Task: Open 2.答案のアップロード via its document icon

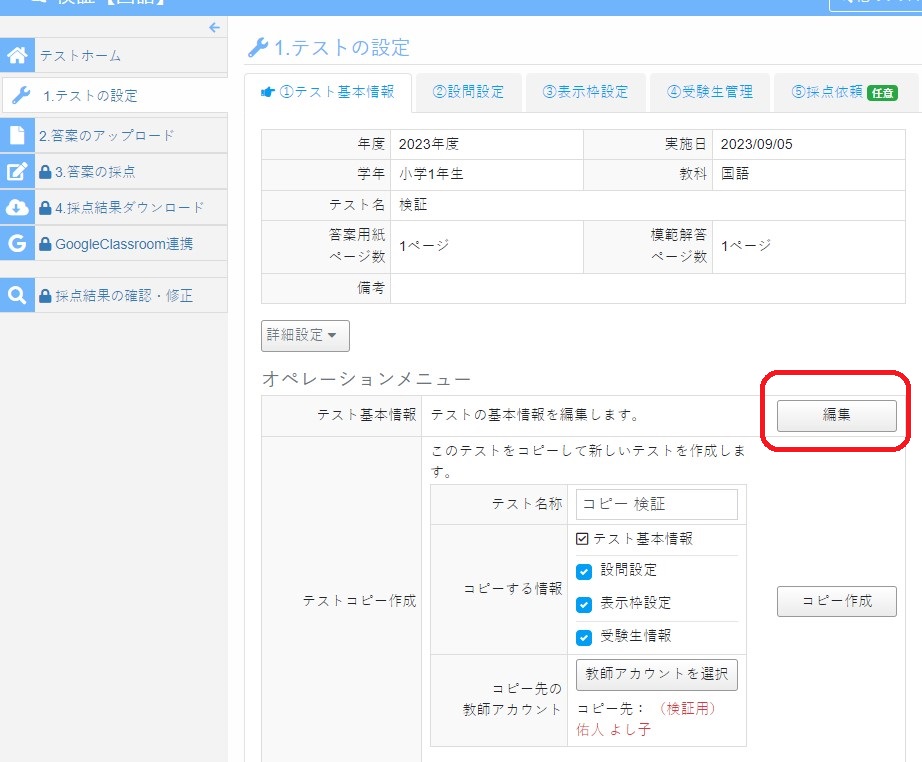Action: tap(17, 134)
